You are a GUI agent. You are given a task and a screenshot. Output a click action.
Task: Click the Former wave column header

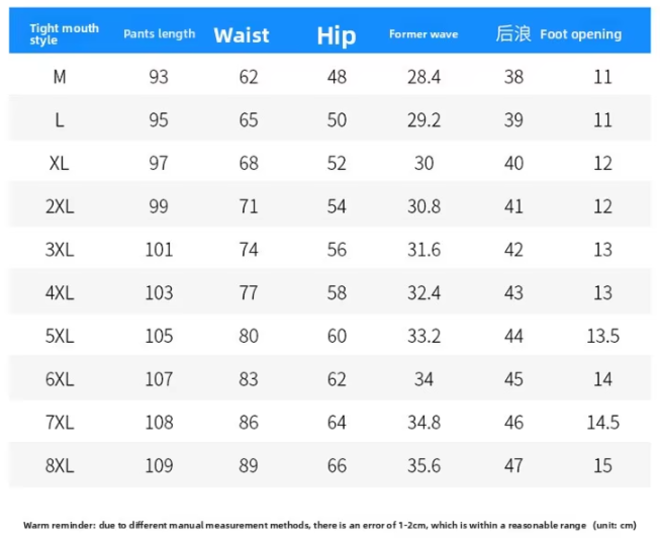[x=423, y=34]
